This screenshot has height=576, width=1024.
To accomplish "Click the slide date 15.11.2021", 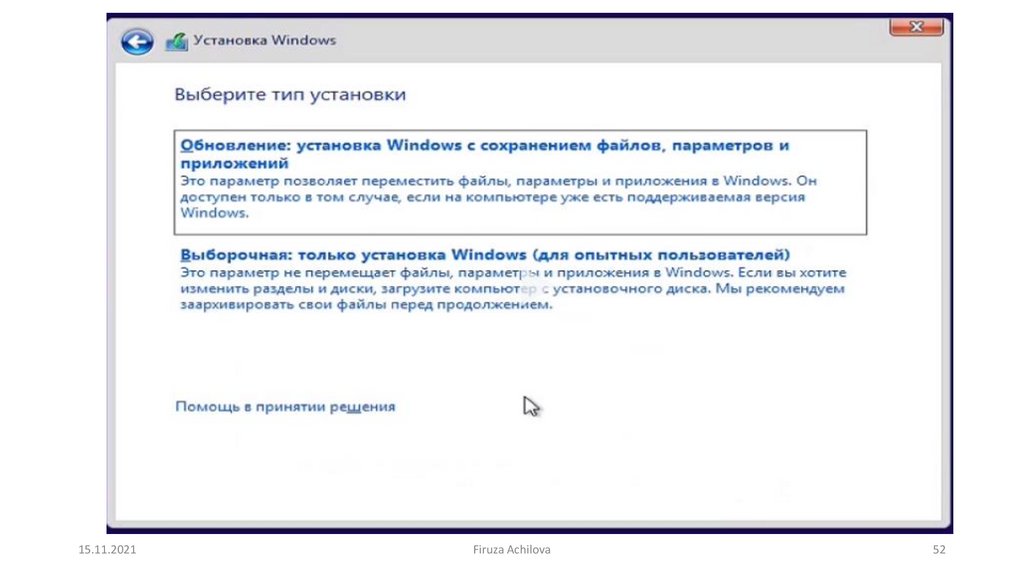I will 107,549.
